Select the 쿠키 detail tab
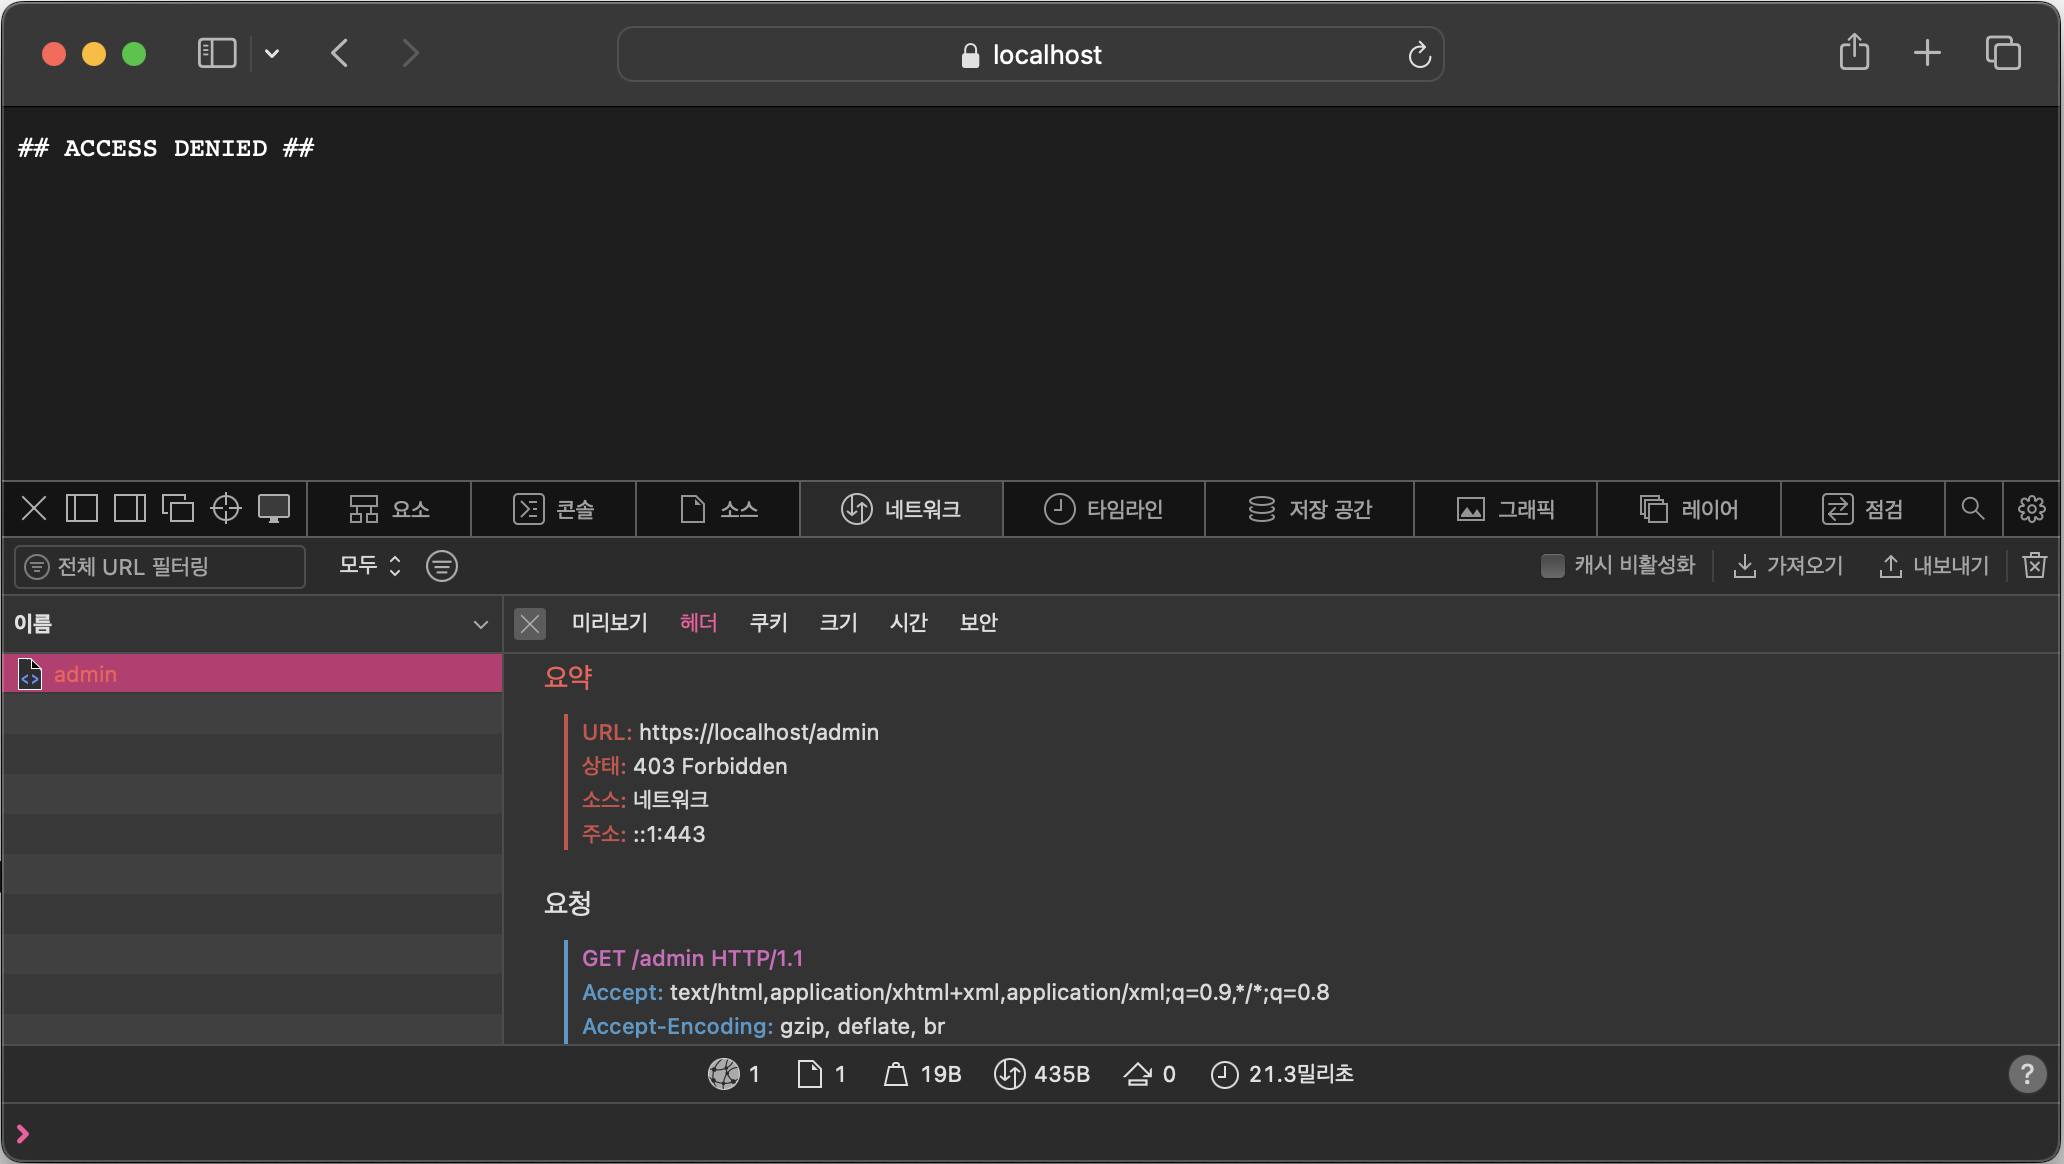The height and width of the screenshot is (1164, 2064). click(x=768, y=623)
